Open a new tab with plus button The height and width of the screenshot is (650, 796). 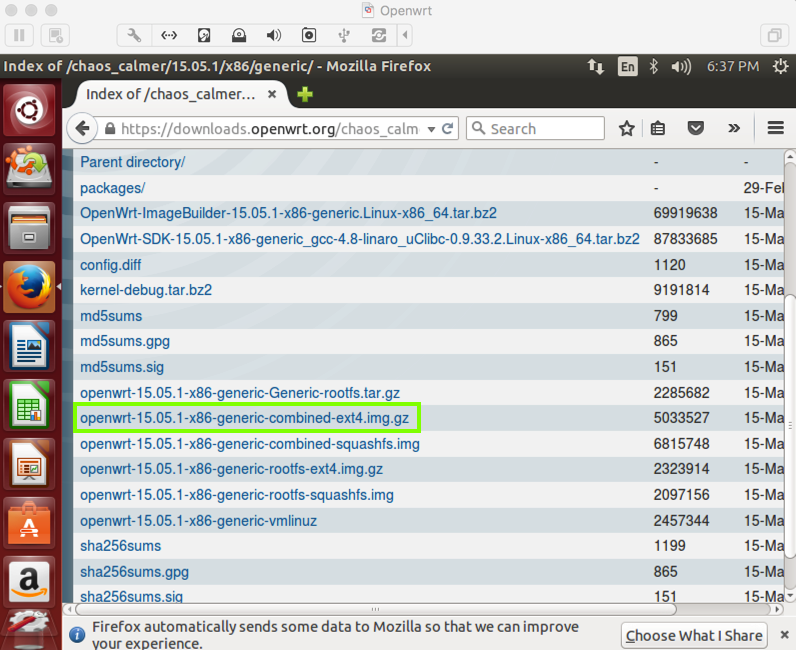click(x=305, y=94)
